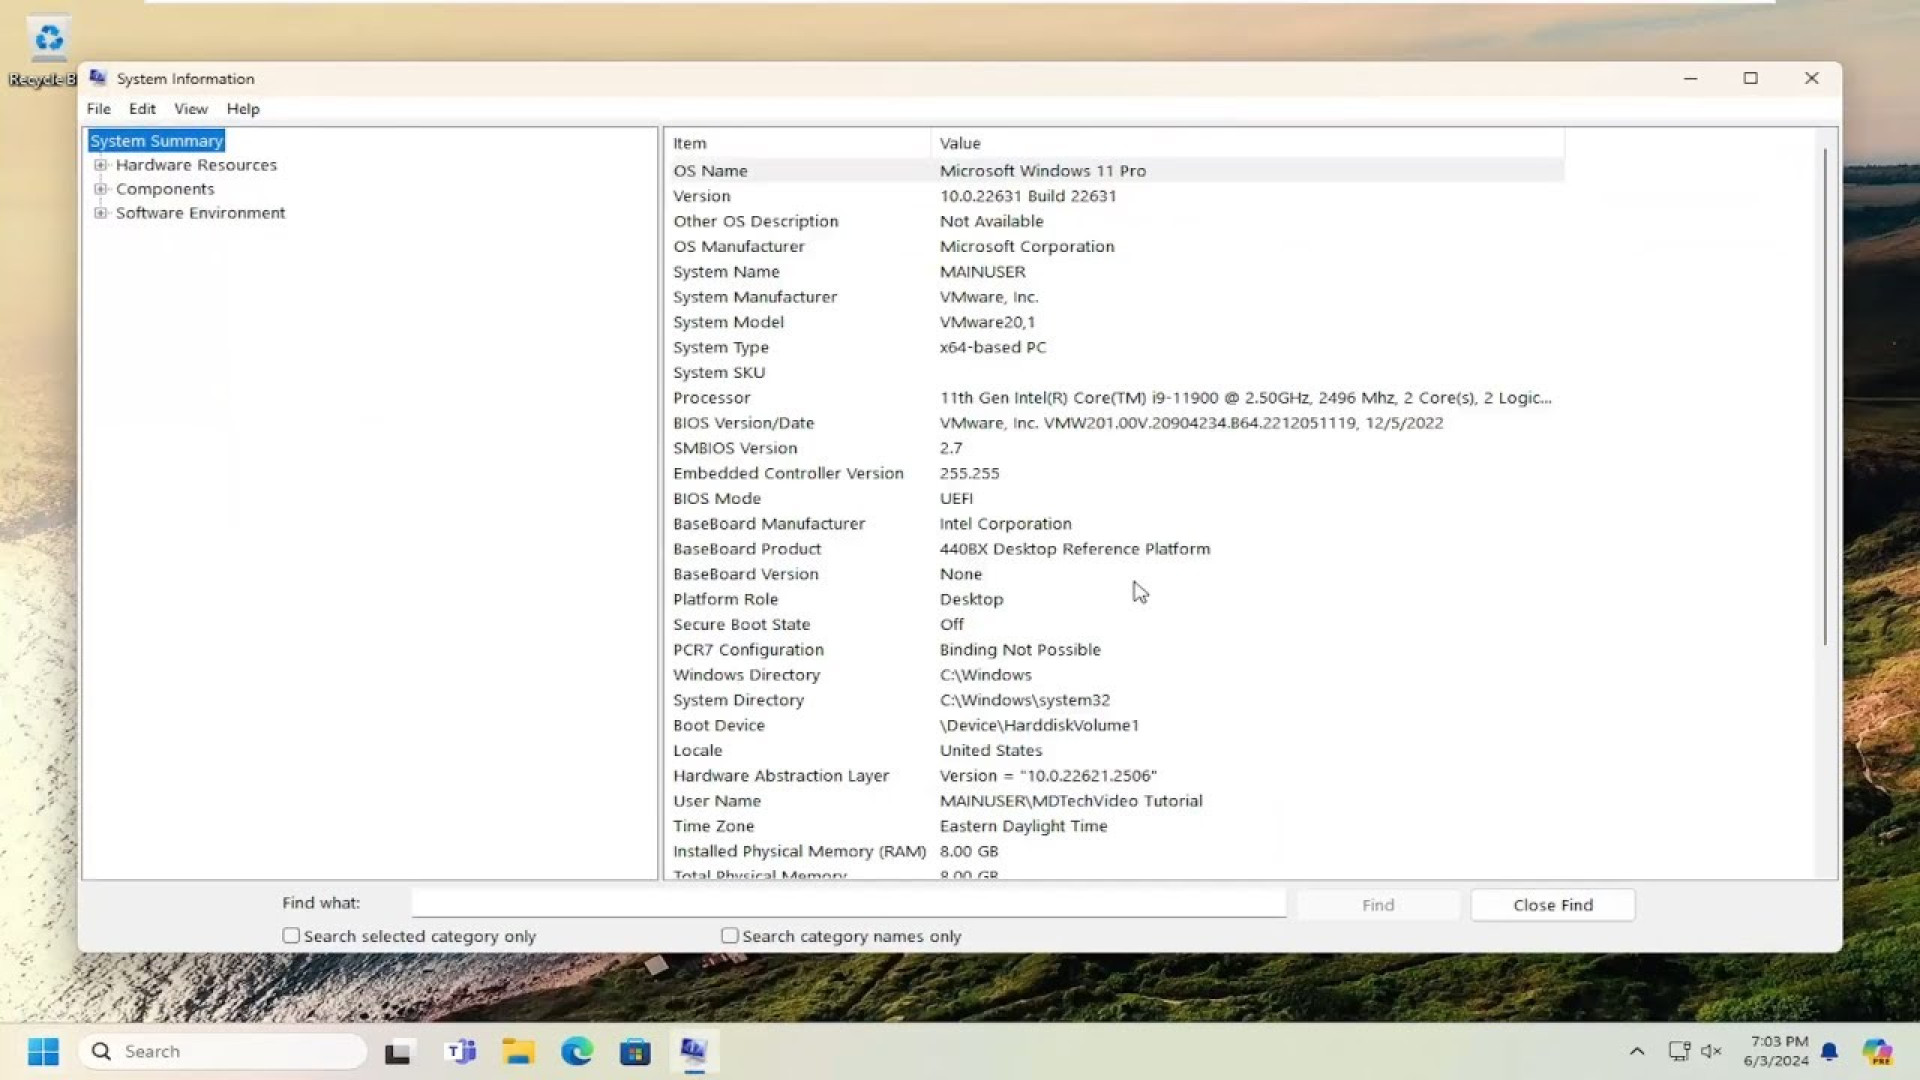The width and height of the screenshot is (1920, 1080).
Task: Click the \Device\HarddiskVolume1 value
Action: pyautogui.click(x=1039, y=725)
